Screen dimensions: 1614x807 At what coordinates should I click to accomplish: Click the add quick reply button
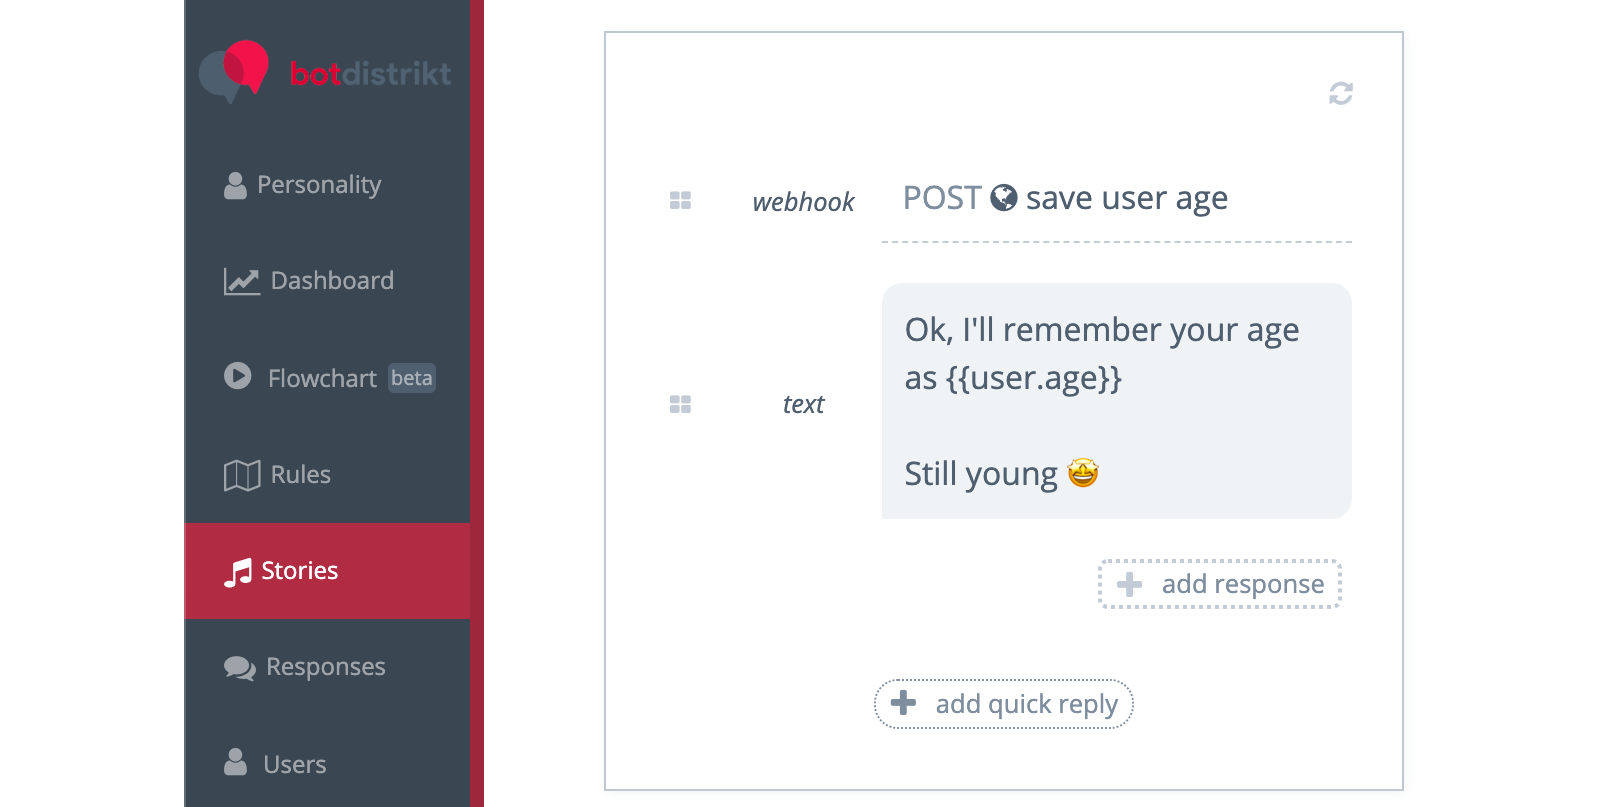tap(1003, 704)
